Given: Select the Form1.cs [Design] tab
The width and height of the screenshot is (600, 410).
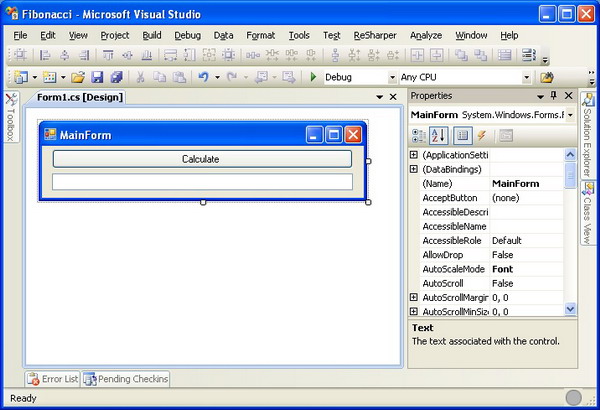Looking at the screenshot, I should 80,97.
